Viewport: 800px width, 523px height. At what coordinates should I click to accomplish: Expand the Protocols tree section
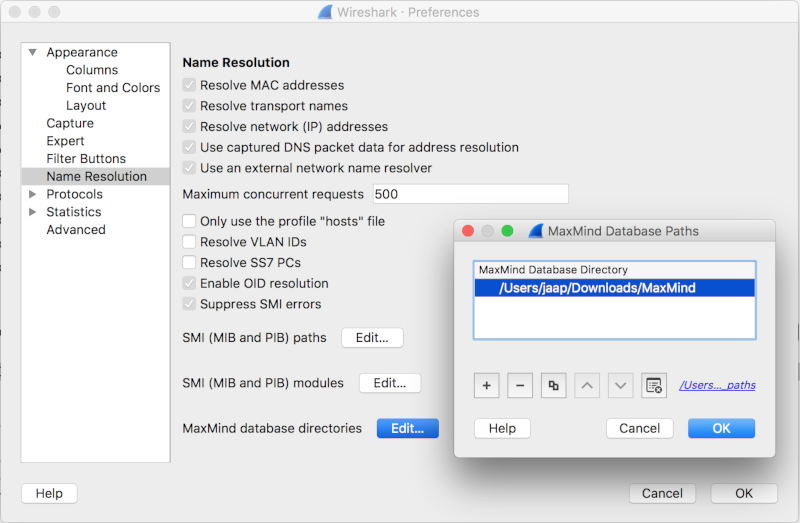point(33,194)
